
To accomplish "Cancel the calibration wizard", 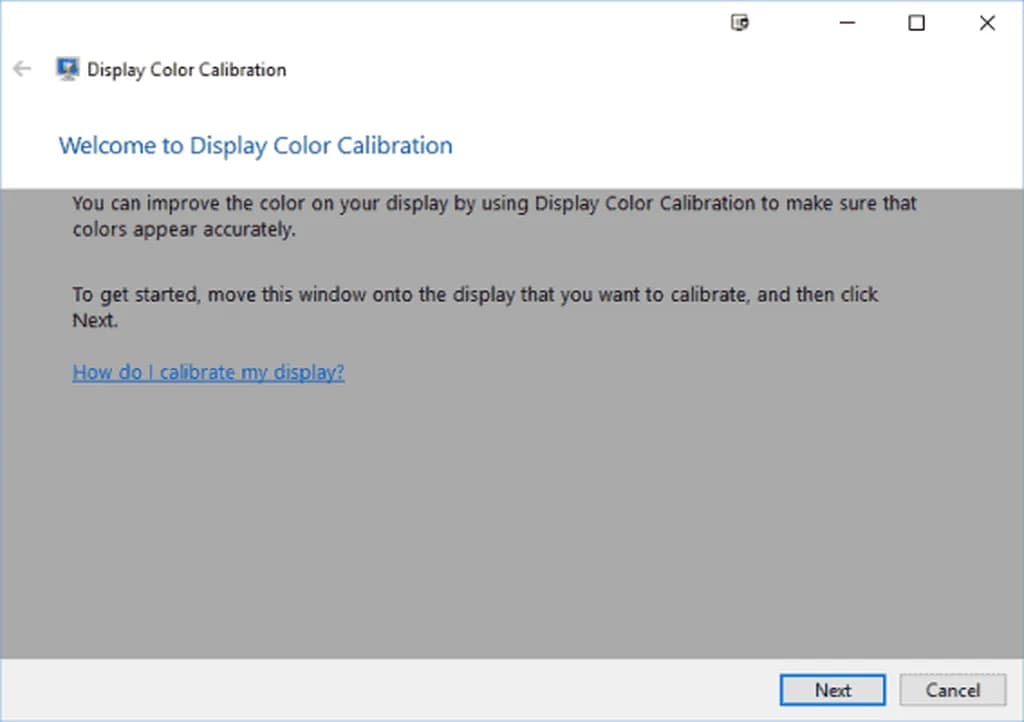I will click(x=952, y=690).
